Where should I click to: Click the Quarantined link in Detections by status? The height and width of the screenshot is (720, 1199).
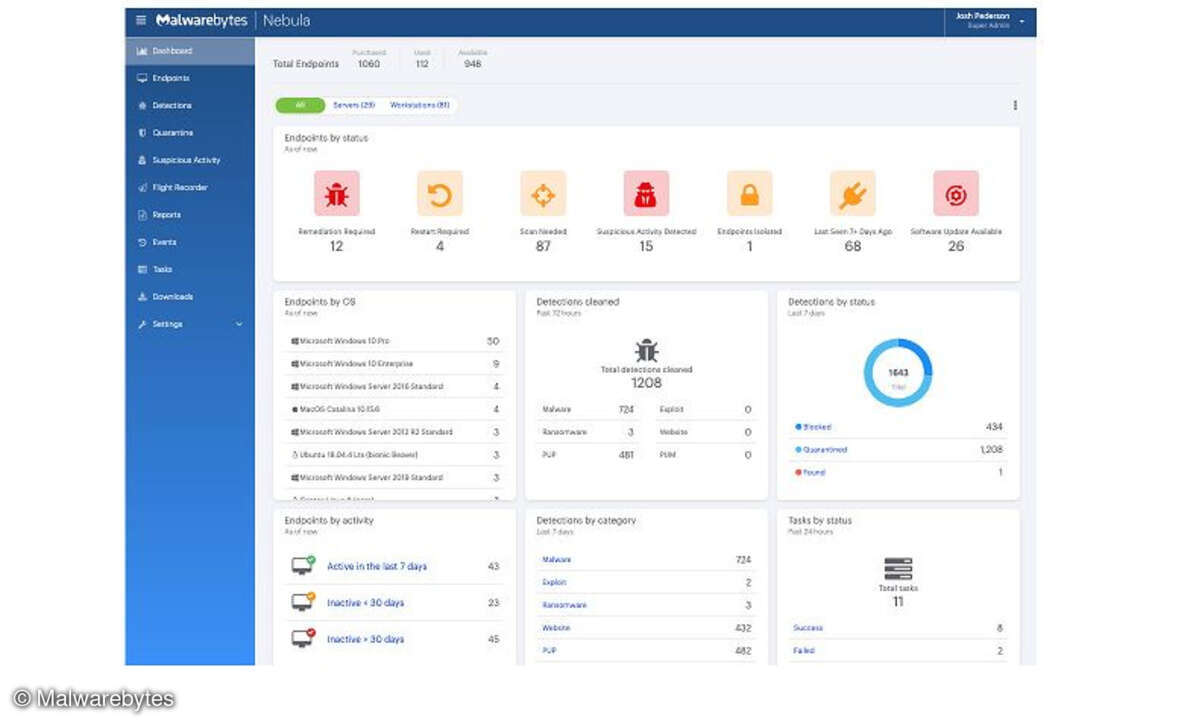[x=824, y=450]
